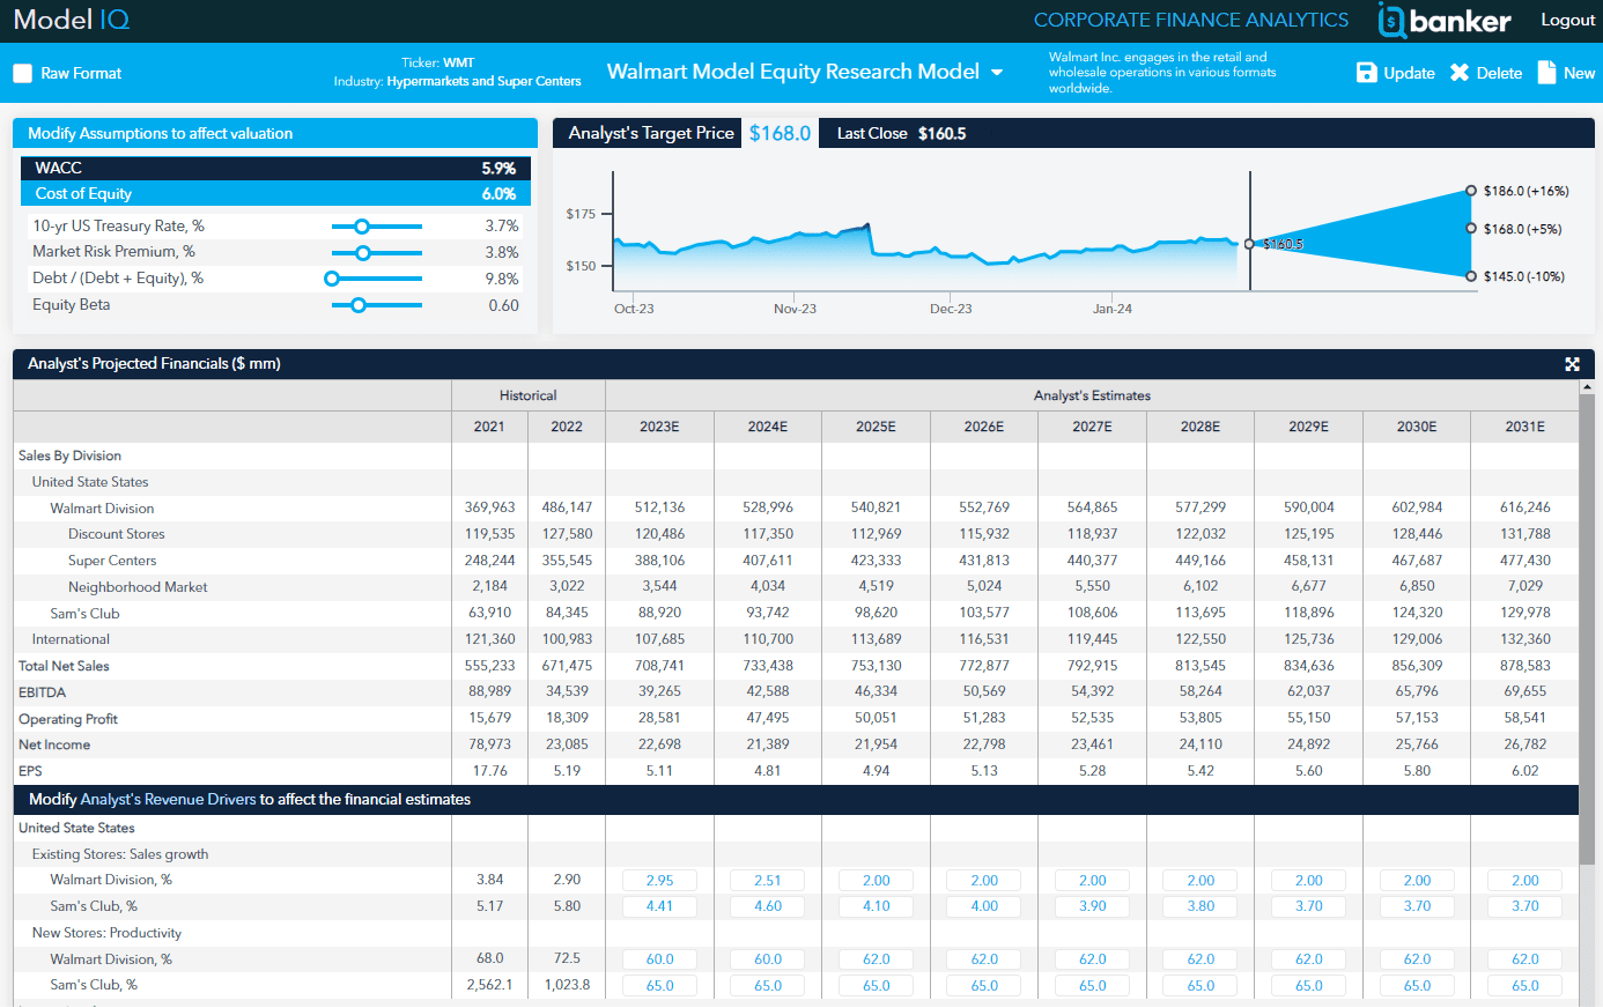This screenshot has height=1007, width=1603.
Task: Adjust the 10-yr US Treasury Rate slider
Action: coord(362,226)
